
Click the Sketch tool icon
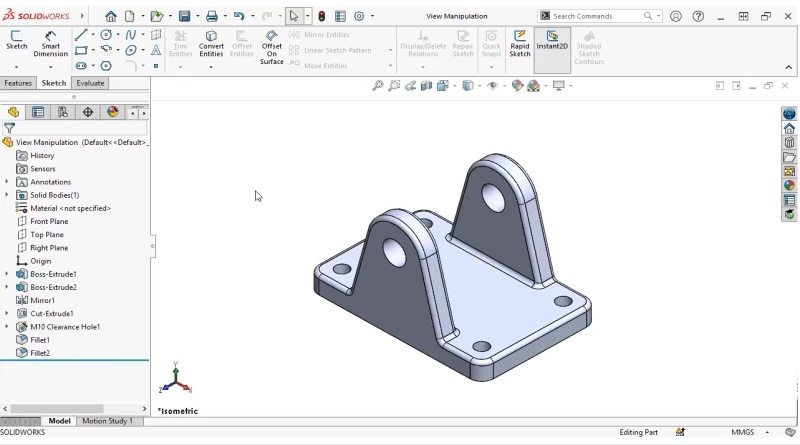coord(17,40)
